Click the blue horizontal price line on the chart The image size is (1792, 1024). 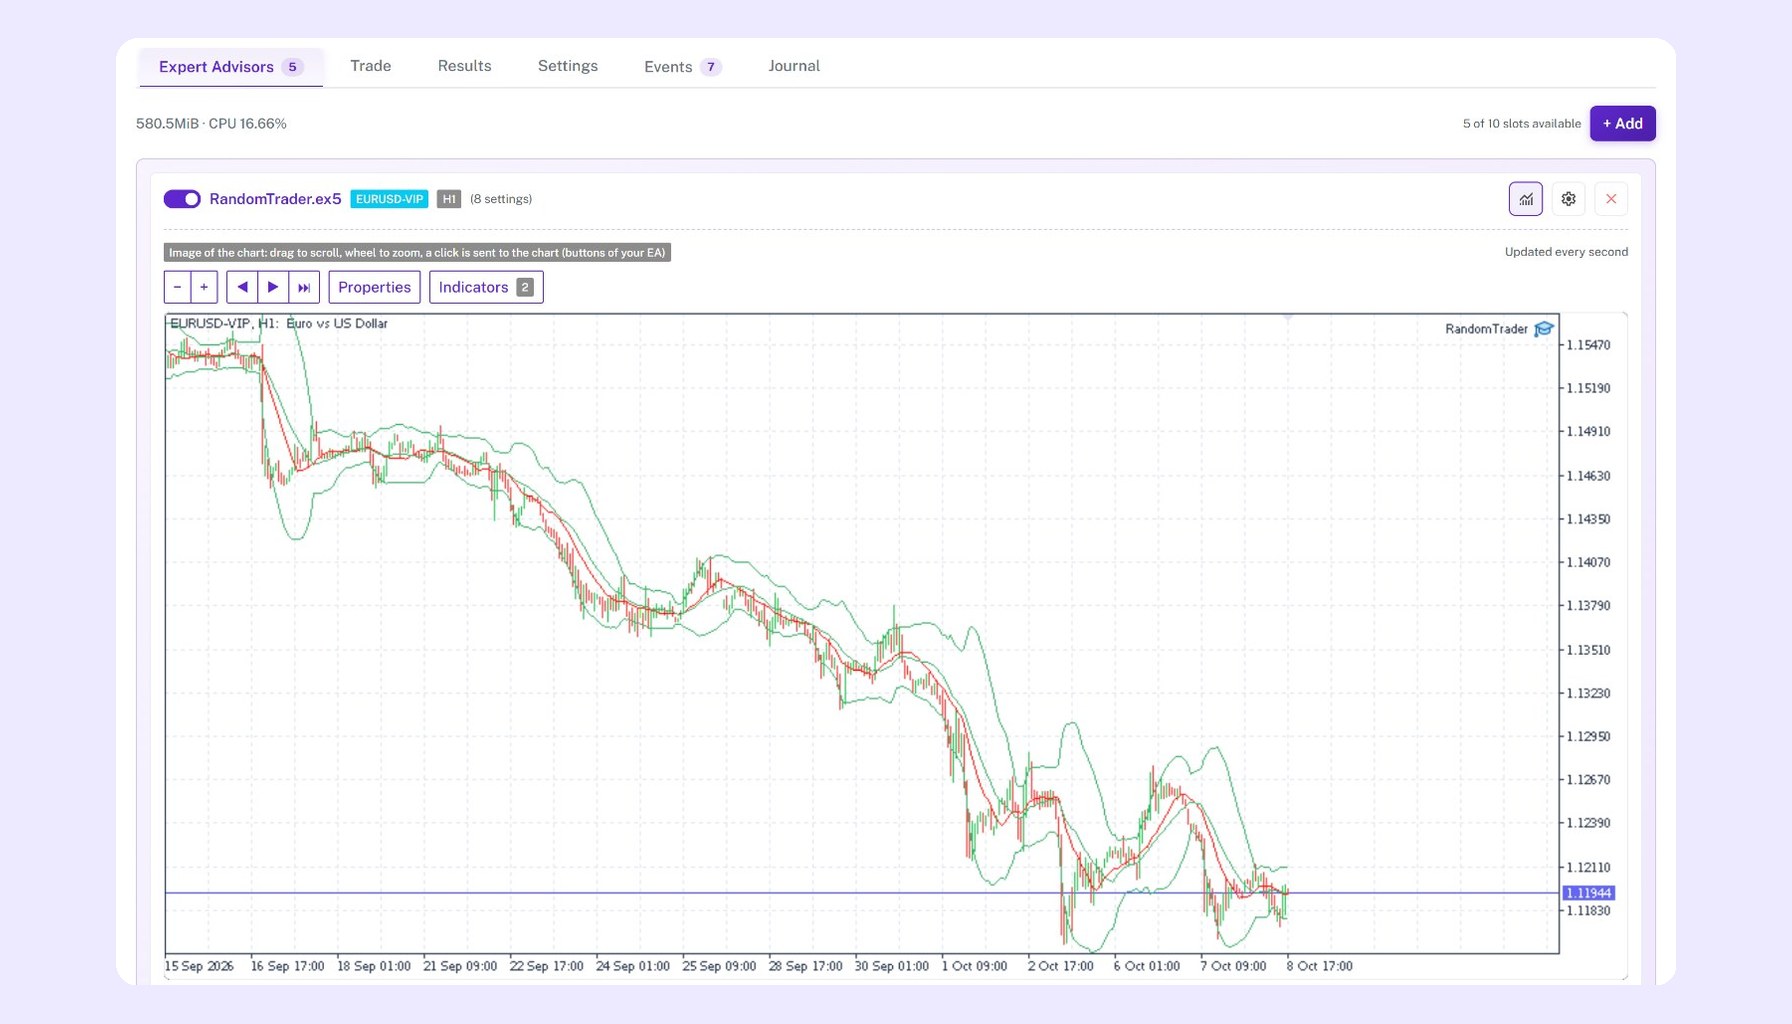860,893
